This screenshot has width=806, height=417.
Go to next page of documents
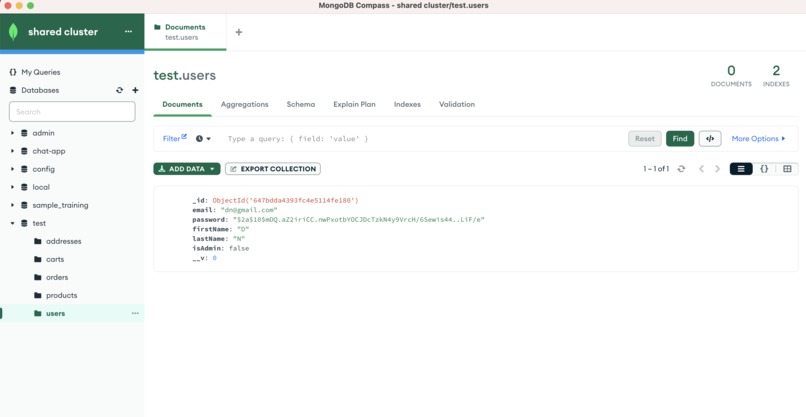pyautogui.click(x=718, y=169)
